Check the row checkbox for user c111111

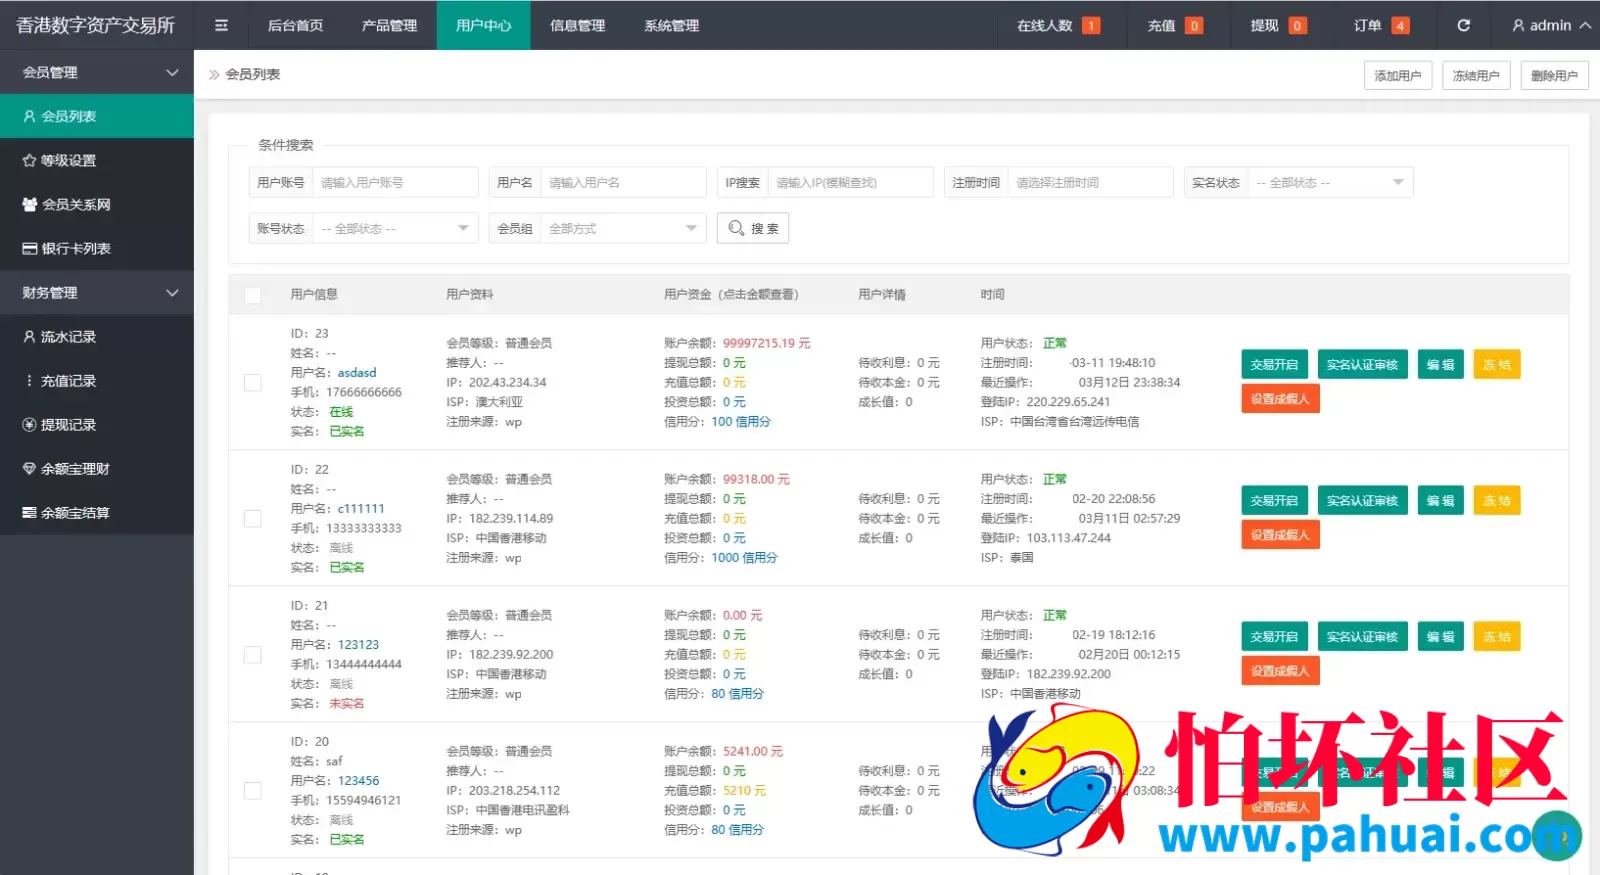[253, 518]
